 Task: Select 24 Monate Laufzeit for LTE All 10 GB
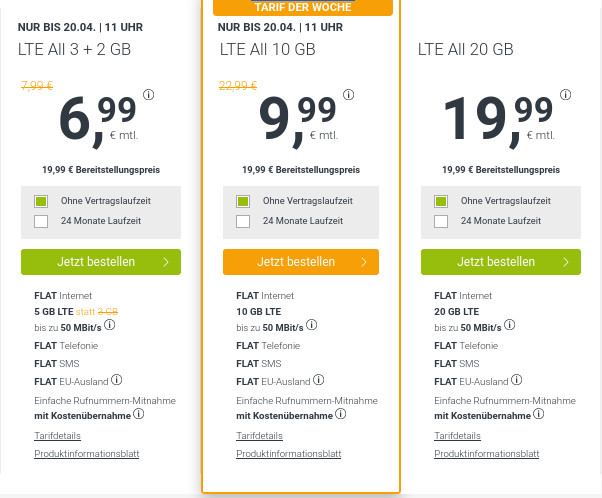(x=243, y=221)
